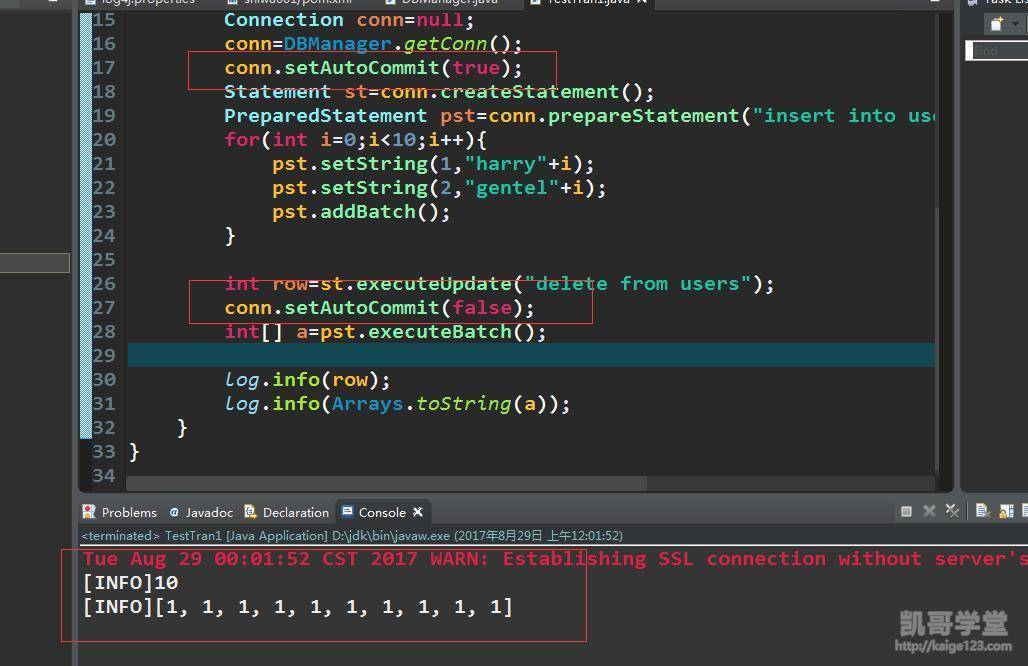Click the terminated TestTran1 launch description
The height and width of the screenshot is (666, 1028).
click(x=352, y=536)
